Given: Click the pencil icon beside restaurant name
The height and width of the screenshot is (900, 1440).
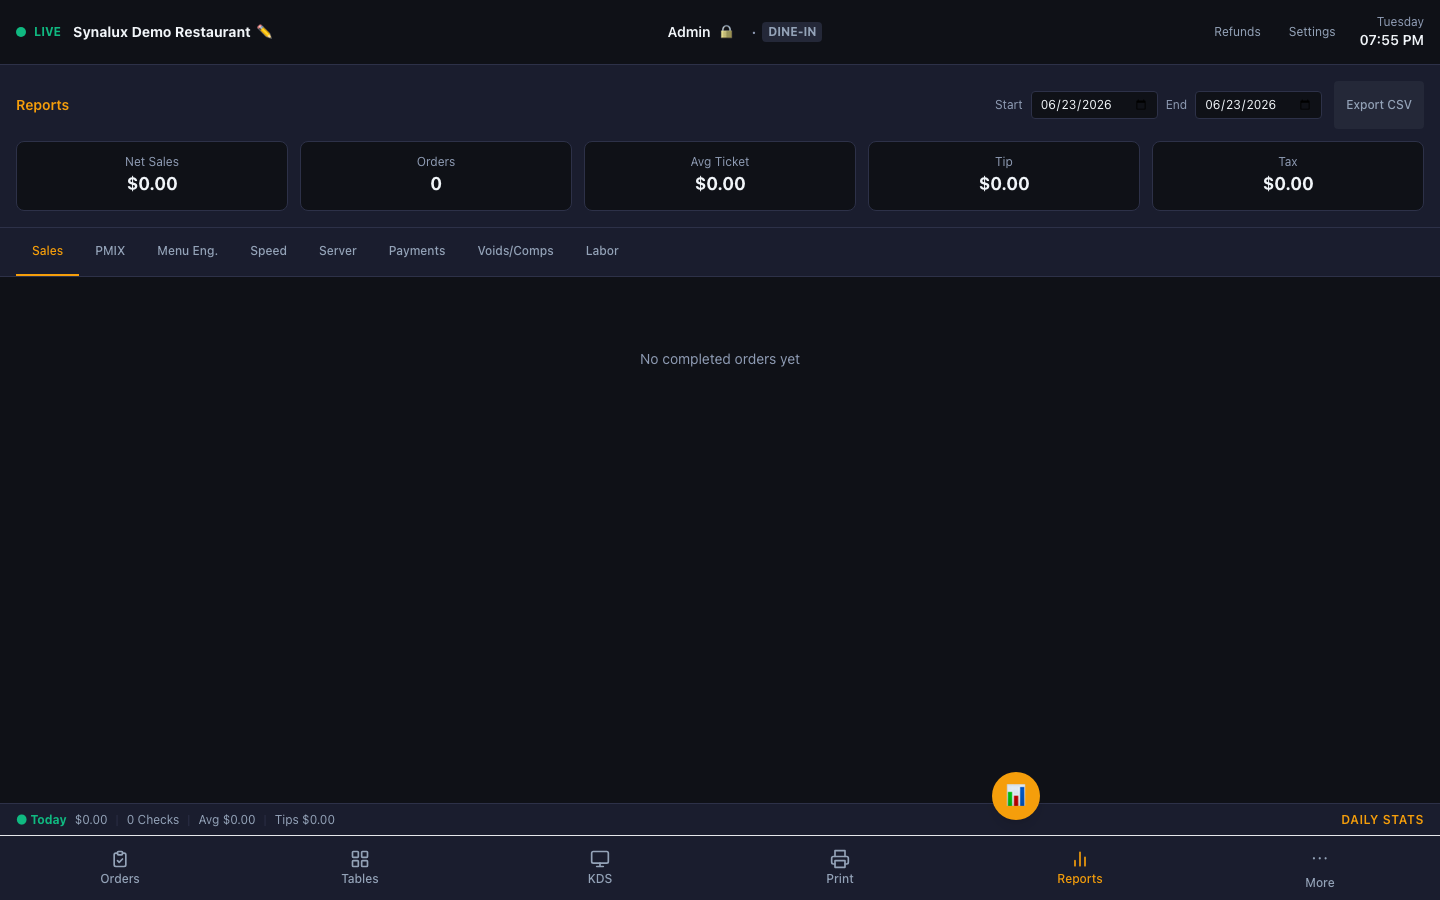Looking at the screenshot, I should [x=264, y=31].
